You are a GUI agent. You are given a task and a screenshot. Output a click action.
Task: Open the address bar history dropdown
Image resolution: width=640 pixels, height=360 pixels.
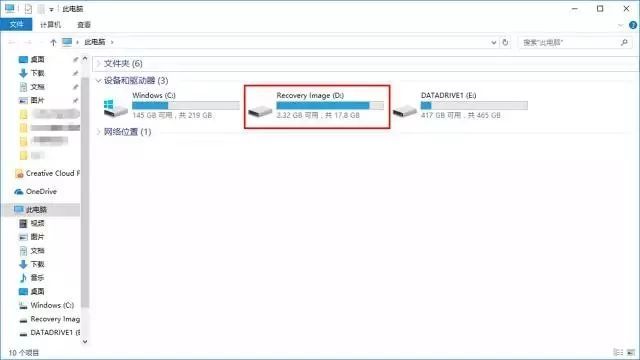tap(493, 42)
